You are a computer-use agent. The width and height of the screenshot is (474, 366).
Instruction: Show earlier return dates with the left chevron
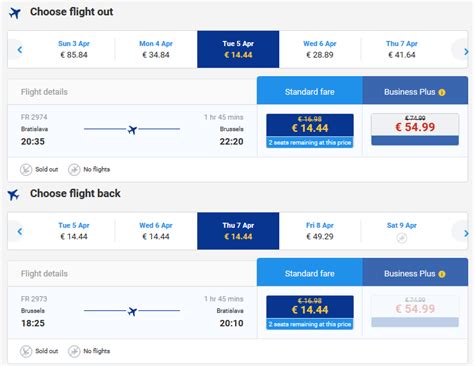20,231
